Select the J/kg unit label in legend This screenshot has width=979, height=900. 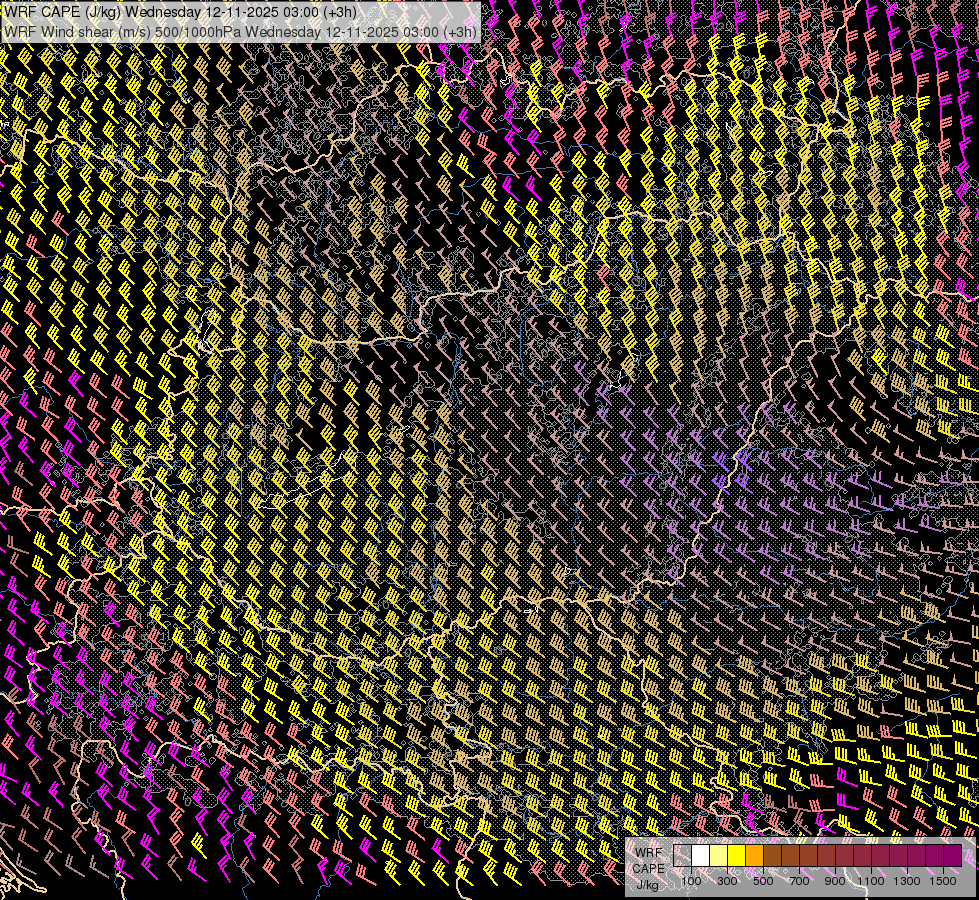(648, 884)
